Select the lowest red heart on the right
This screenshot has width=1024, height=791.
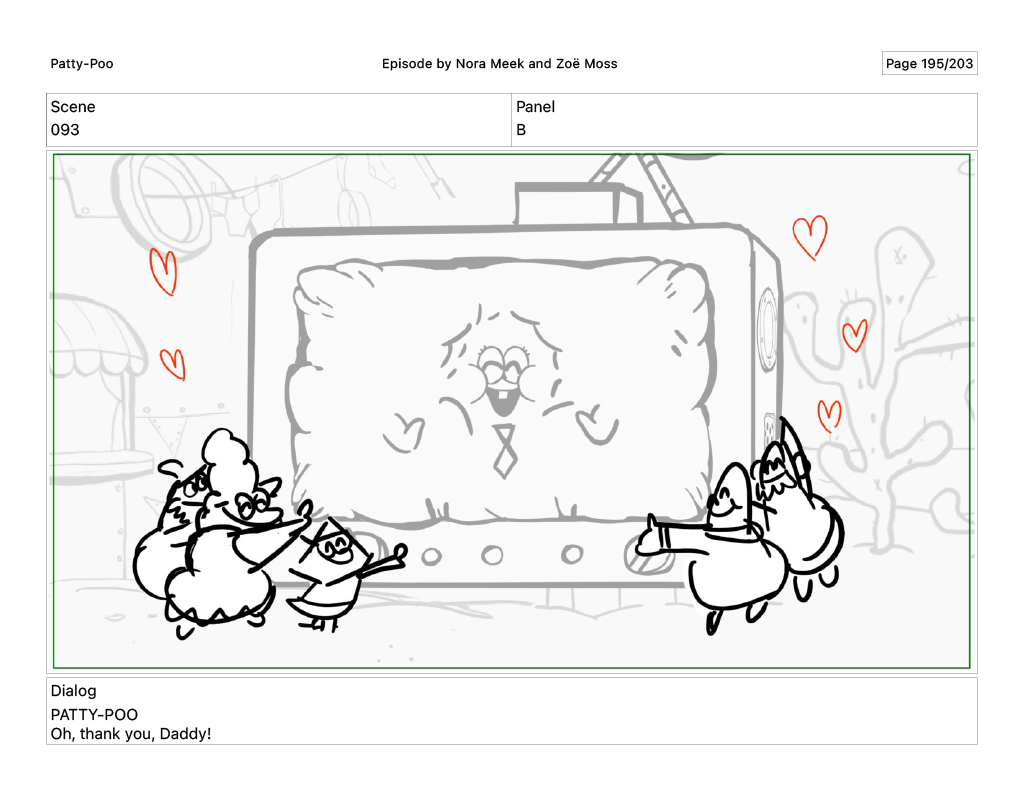pyautogui.click(x=829, y=415)
